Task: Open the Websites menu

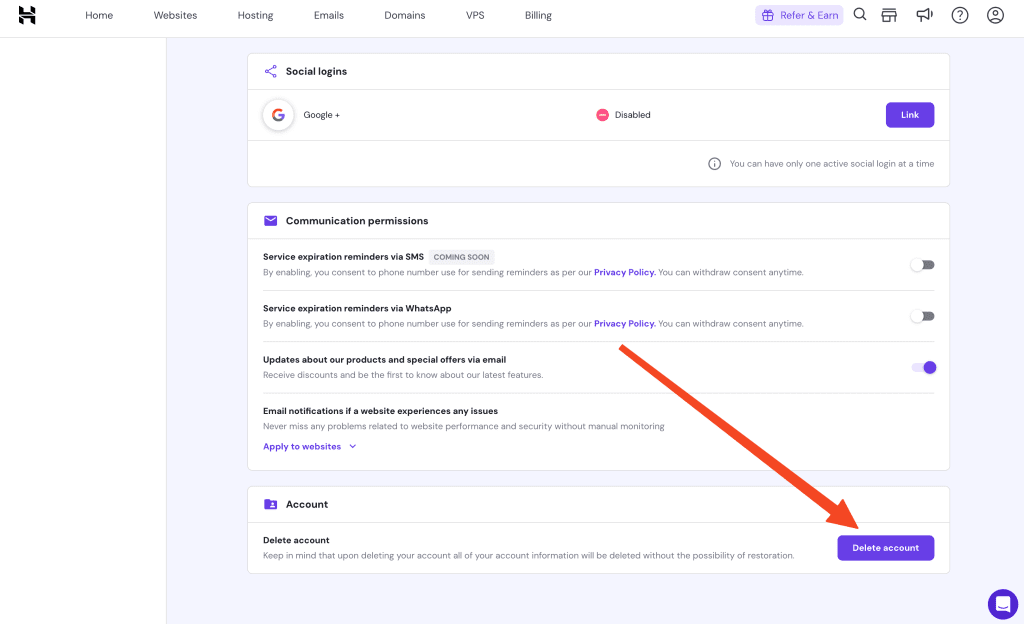Action: pos(175,16)
